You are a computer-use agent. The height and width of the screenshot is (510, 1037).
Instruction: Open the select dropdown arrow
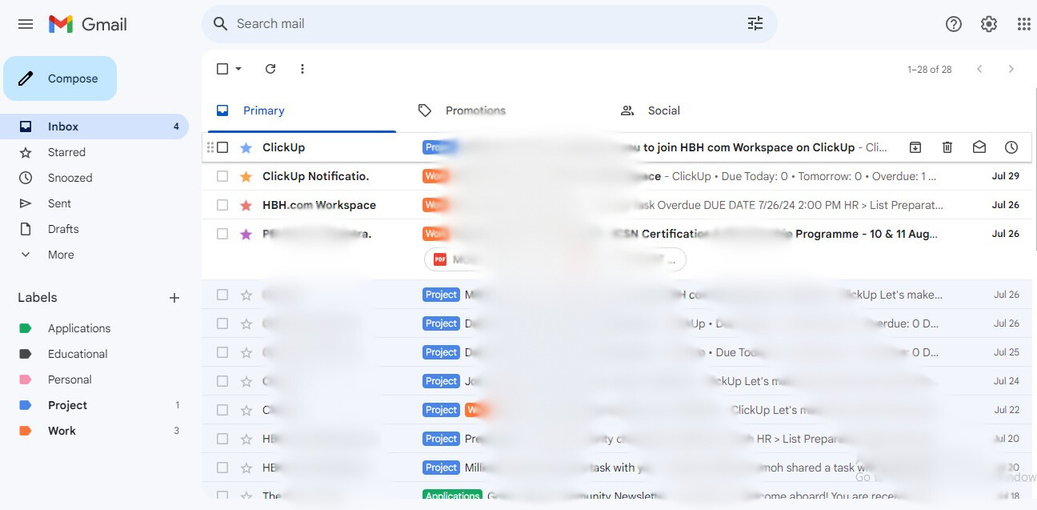[x=238, y=69]
